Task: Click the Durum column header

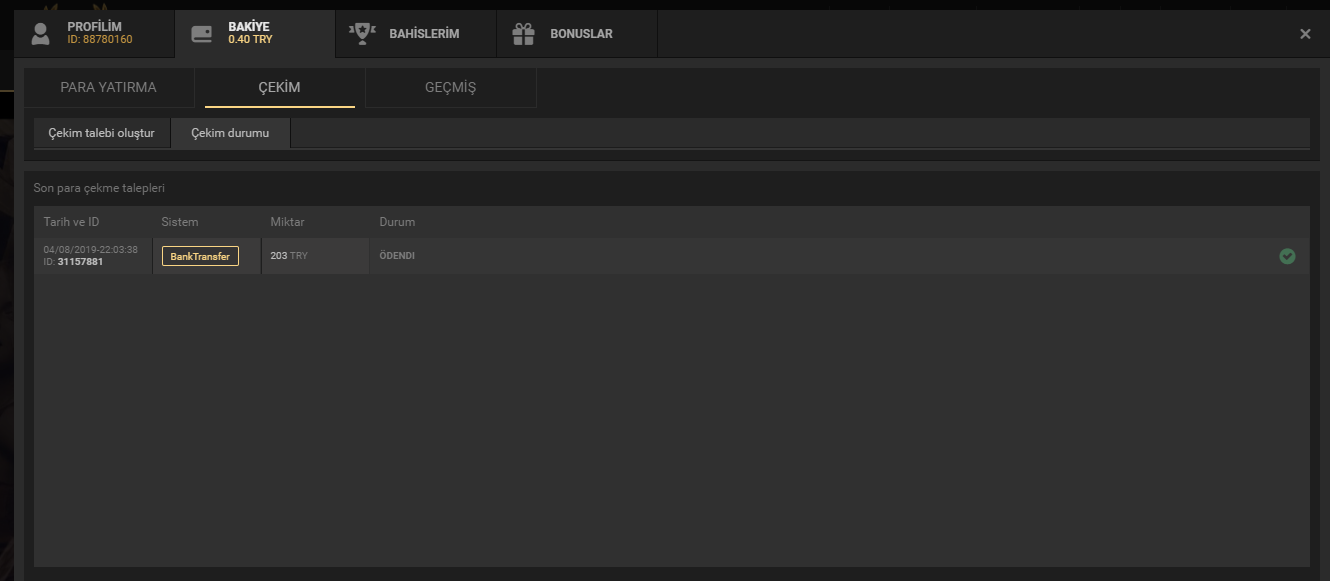Action: [x=397, y=222]
